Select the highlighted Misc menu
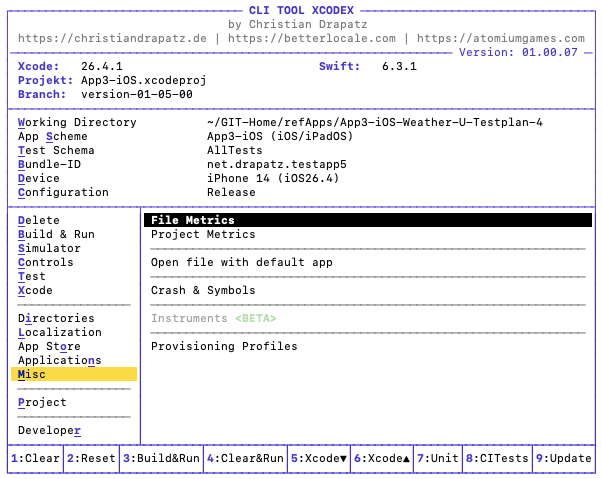 click(74, 374)
